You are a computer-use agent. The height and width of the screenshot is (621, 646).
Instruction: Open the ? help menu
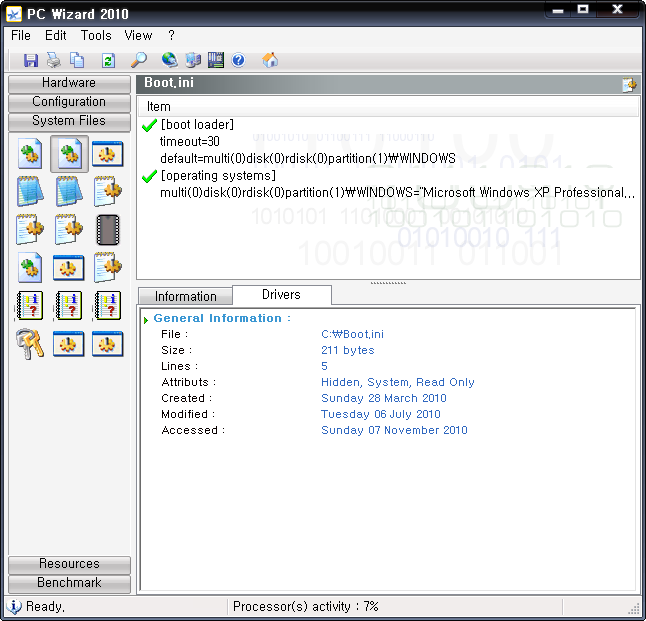(x=171, y=36)
